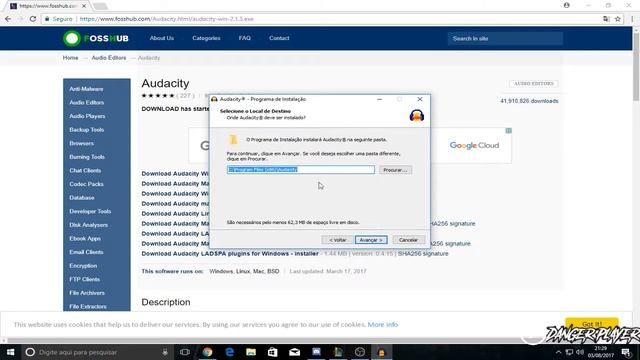Open Microsoft Store from taskbar
The width and height of the screenshot is (640, 360).
273,352
